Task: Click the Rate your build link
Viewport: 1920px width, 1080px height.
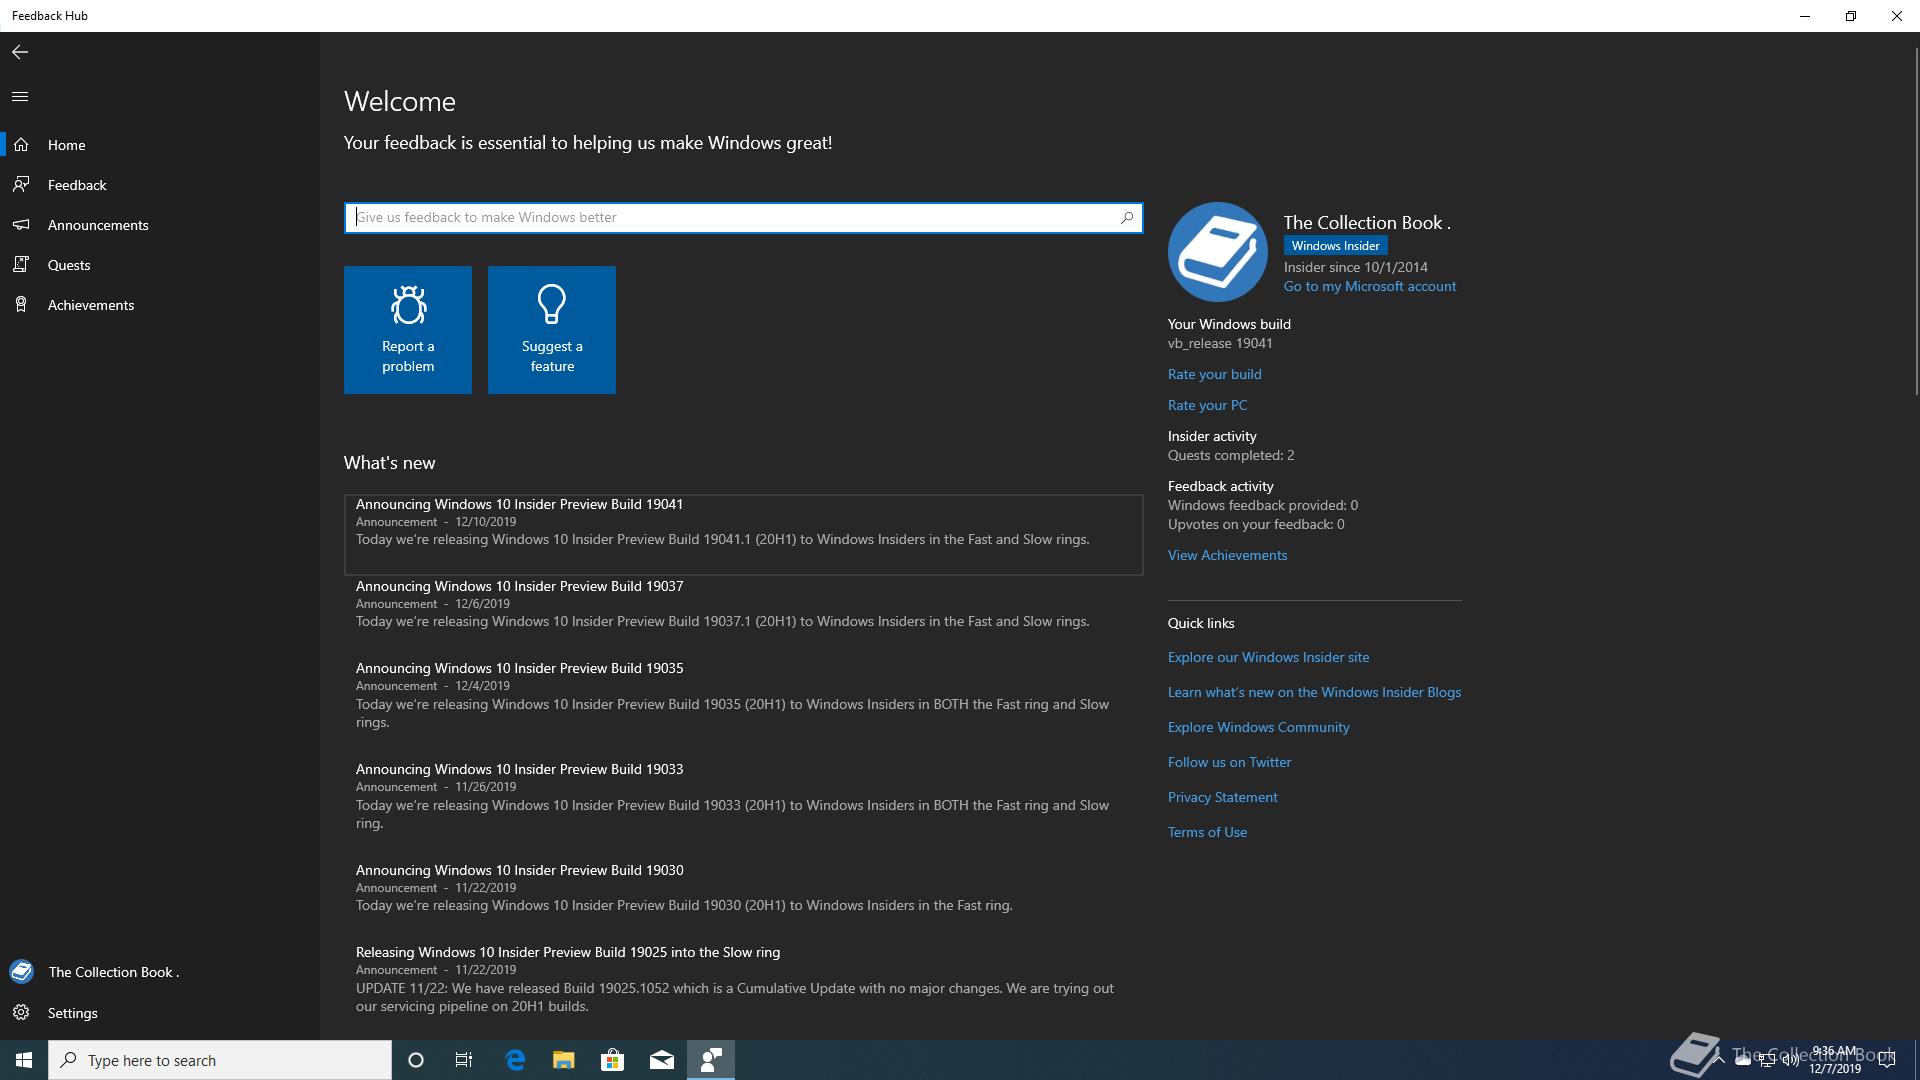Action: click(1214, 374)
